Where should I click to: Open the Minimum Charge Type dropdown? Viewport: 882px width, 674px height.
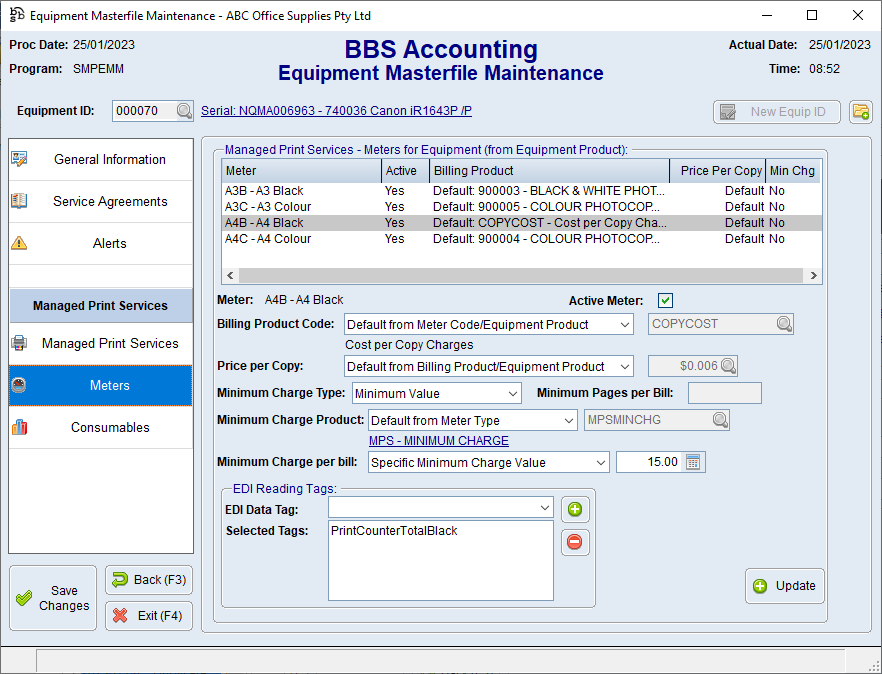click(x=512, y=394)
